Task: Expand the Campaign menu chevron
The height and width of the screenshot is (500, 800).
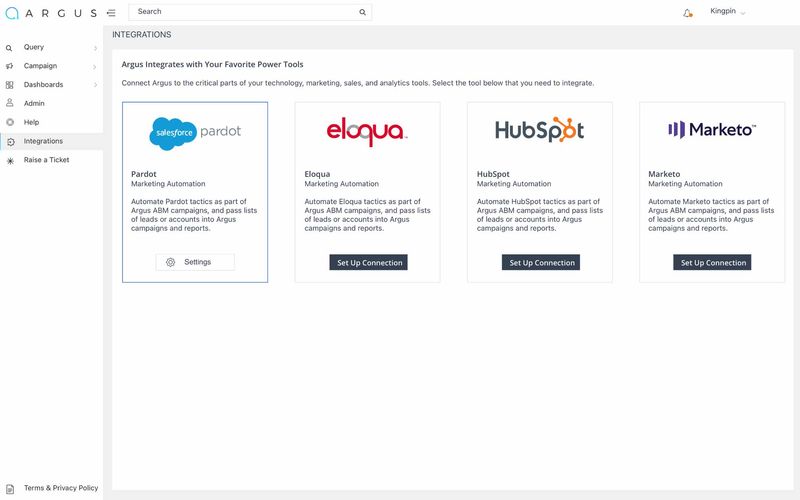Action: point(95,67)
